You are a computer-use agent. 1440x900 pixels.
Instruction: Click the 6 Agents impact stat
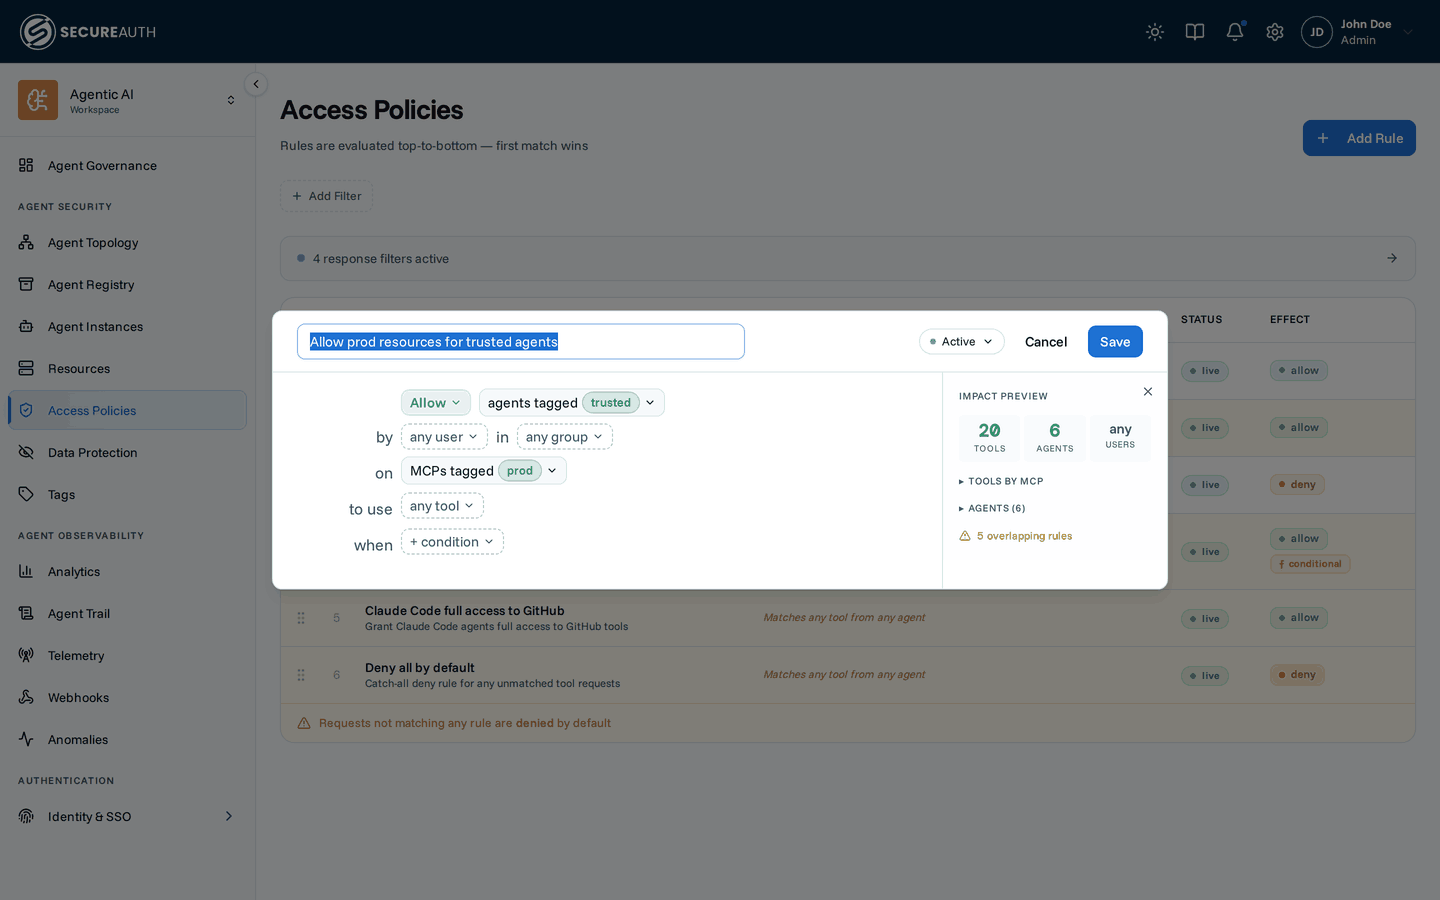coord(1055,438)
